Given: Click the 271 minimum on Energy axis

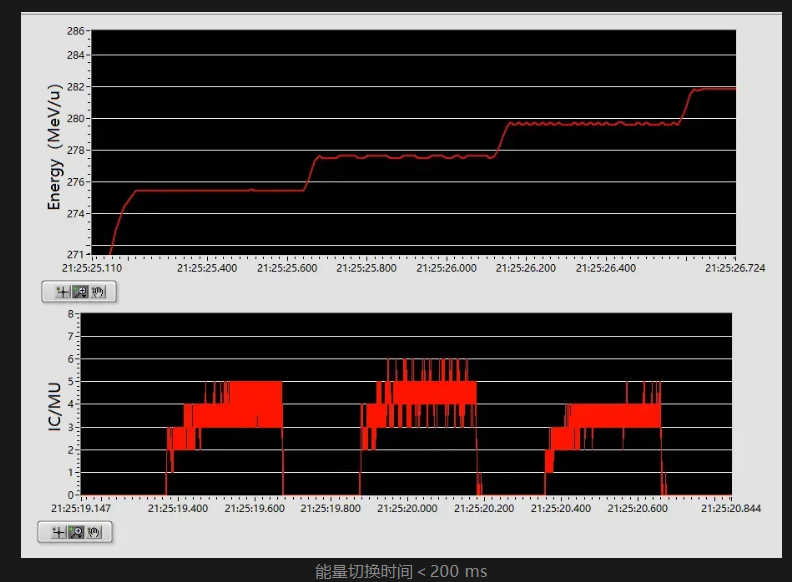Looking at the screenshot, I should [76, 254].
